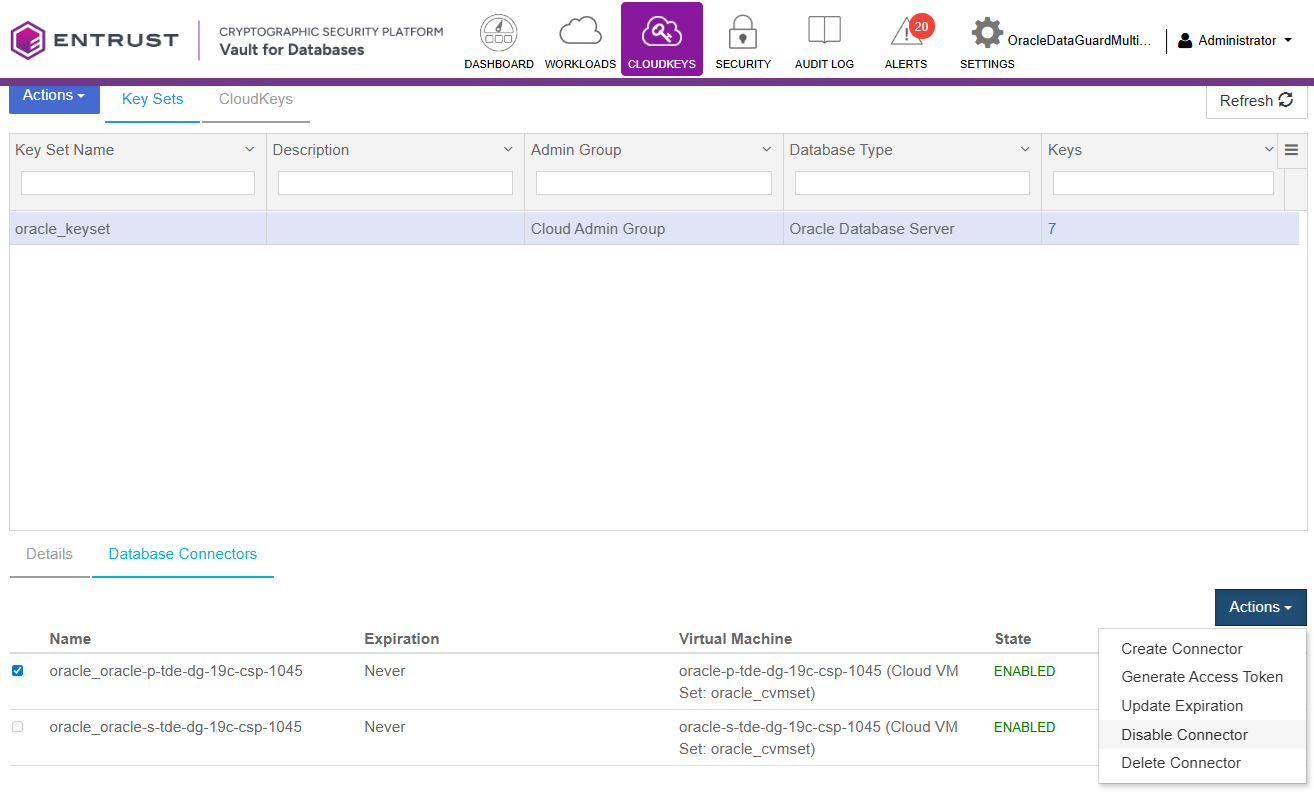Switch to the CloudKeys tab
Image resolution: width=1314 pixels, height=792 pixels.
pyautogui.click(x=256, y=100)
